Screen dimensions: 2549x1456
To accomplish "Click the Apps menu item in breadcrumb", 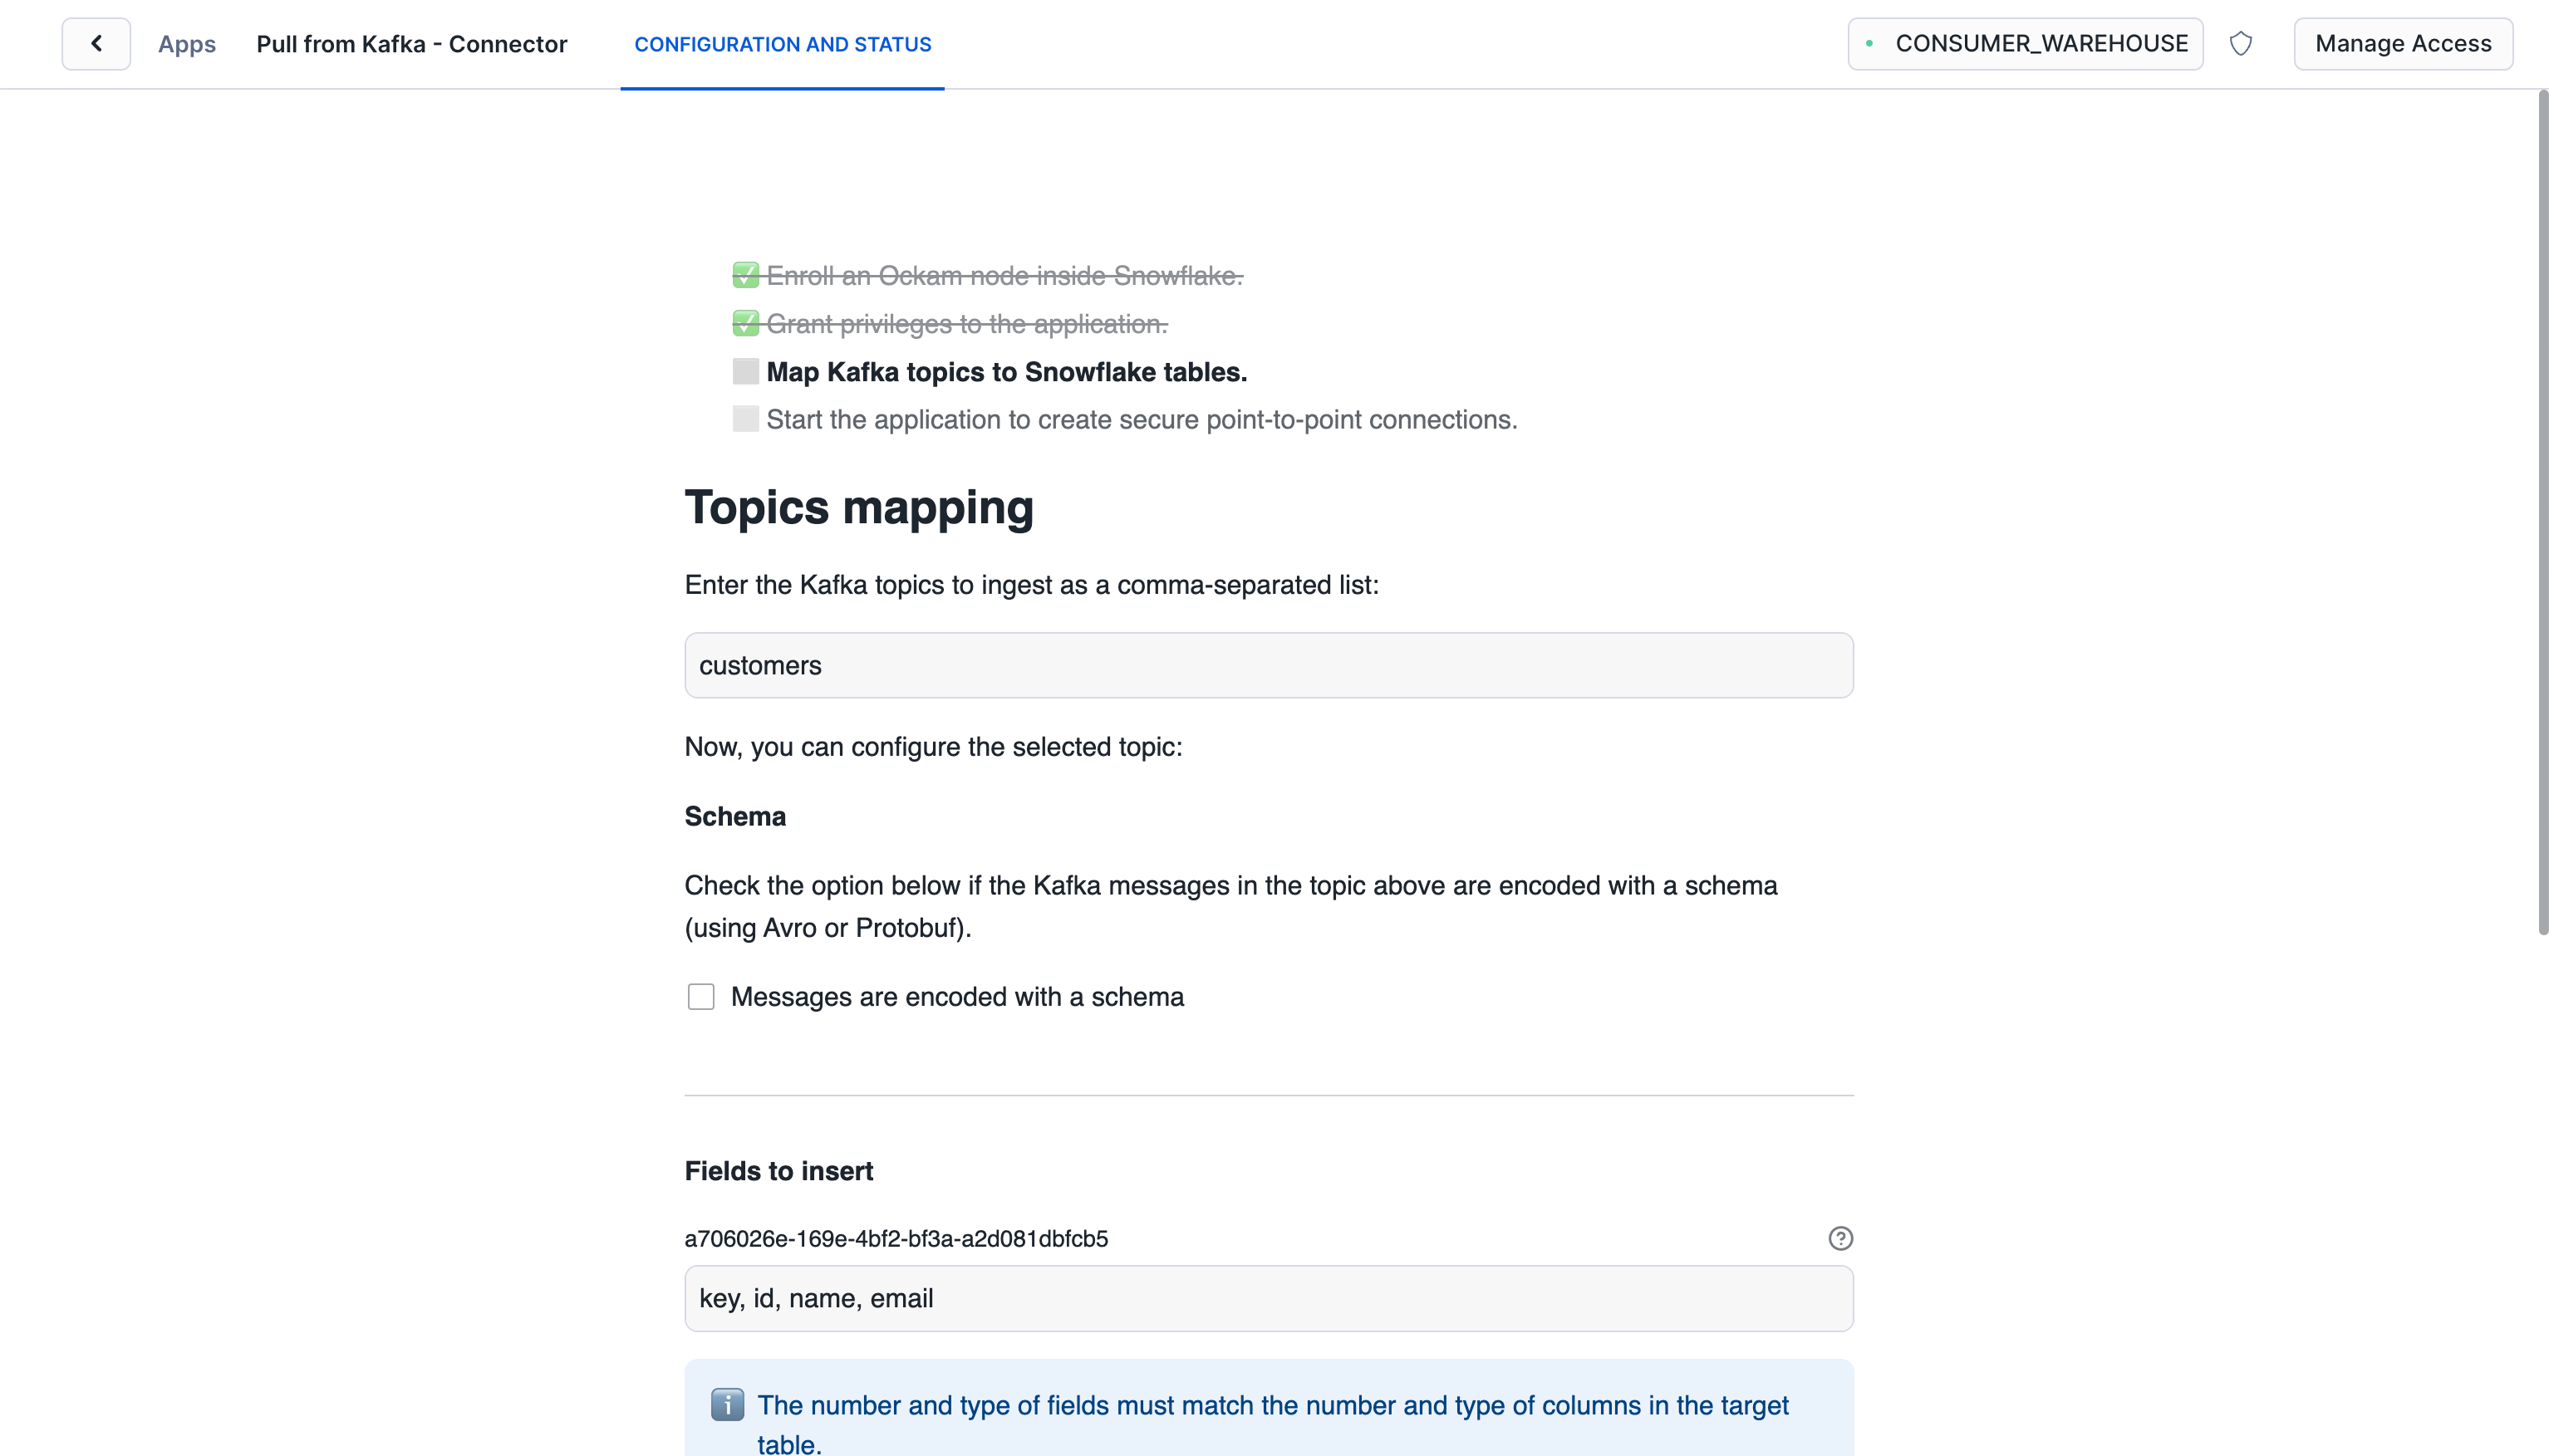I will tap(187, 44).
